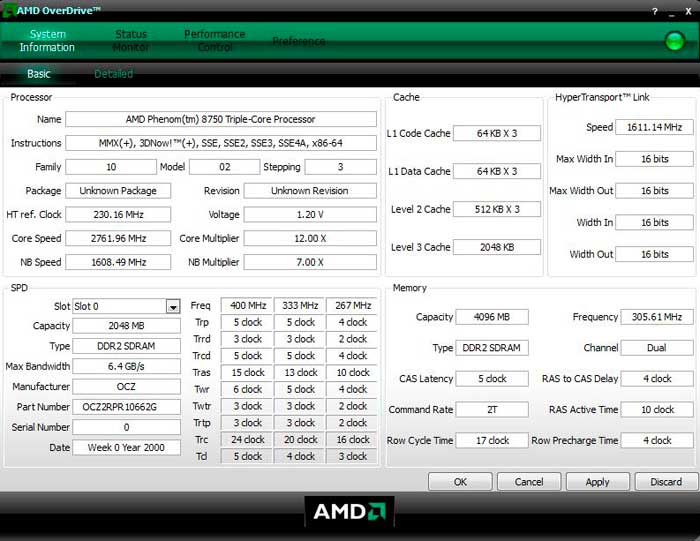
Task: Click RAS Active Time 10 clock field
Action: (657, 409)
